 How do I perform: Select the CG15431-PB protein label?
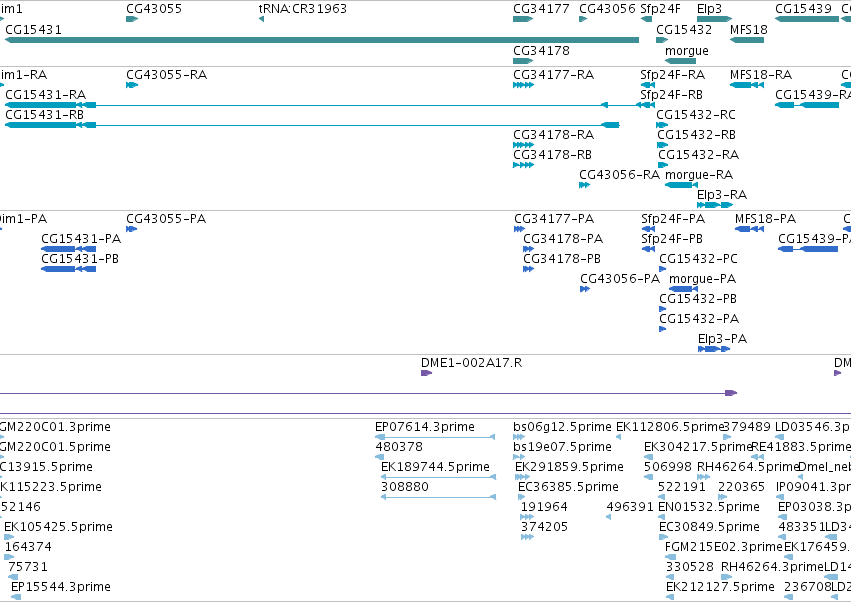(80, 259)
